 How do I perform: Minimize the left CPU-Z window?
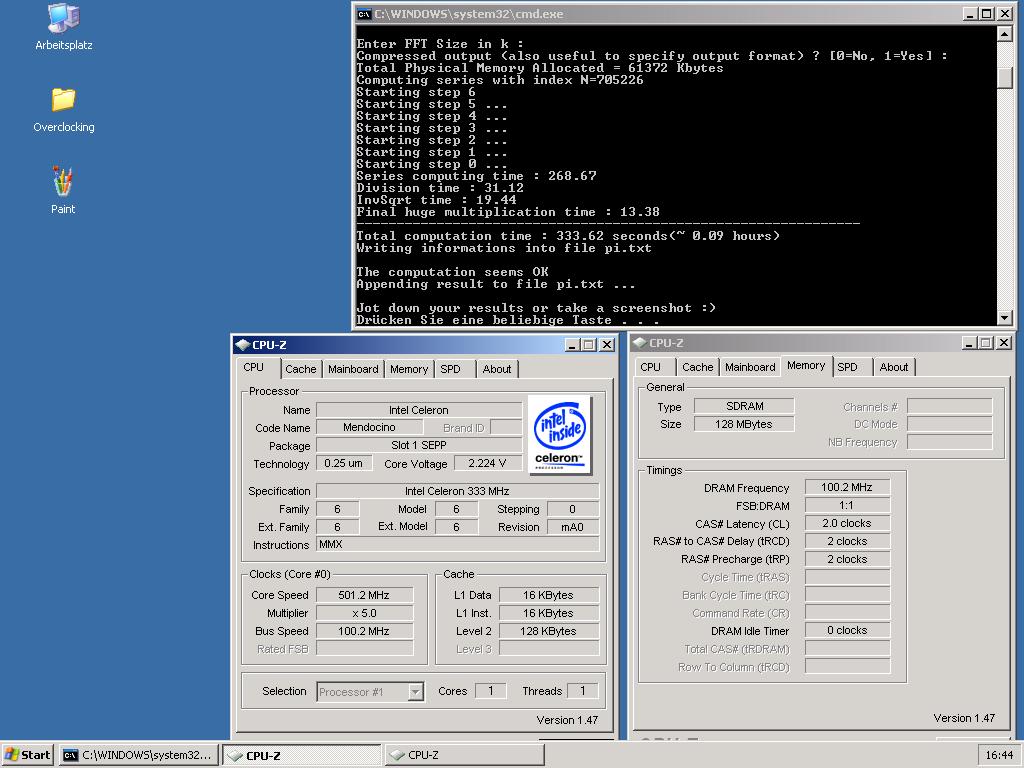tap(573, 345)
